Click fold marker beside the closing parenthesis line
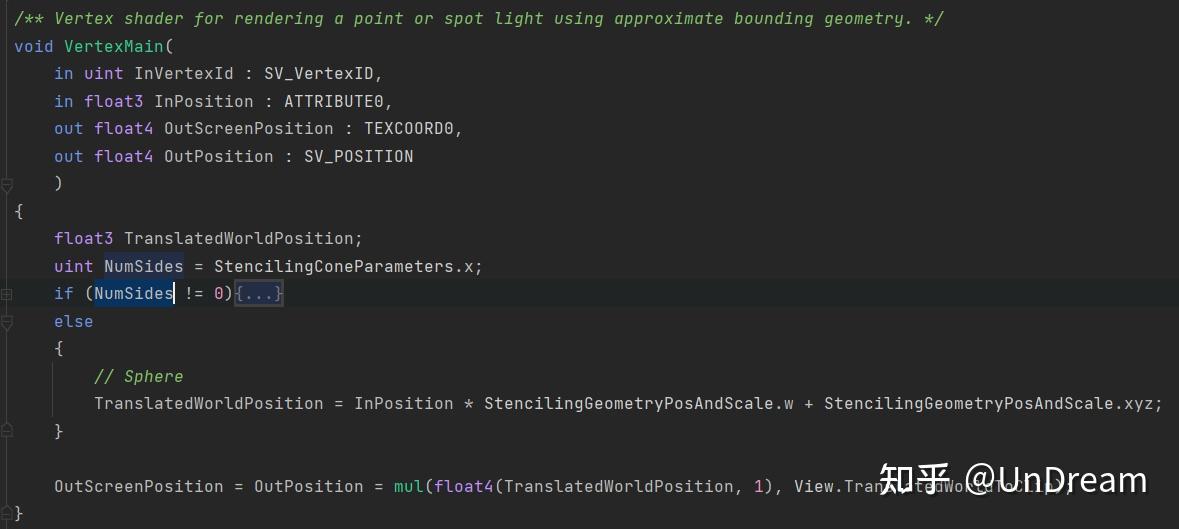This screenshot has width=1179, height=529. click(7, 185)
